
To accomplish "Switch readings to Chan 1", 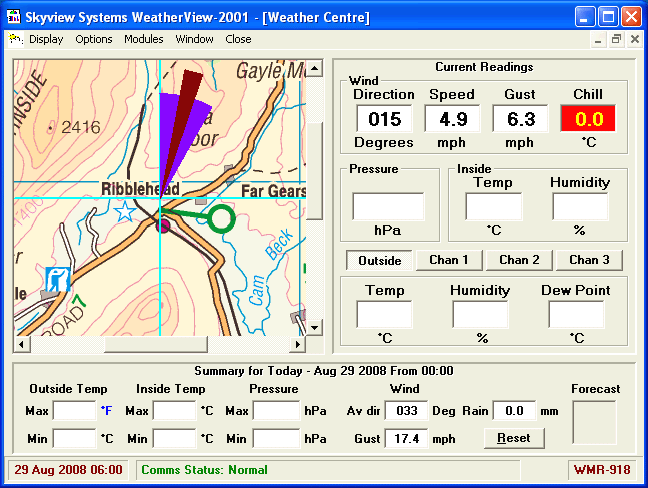I will pos(449,260).
